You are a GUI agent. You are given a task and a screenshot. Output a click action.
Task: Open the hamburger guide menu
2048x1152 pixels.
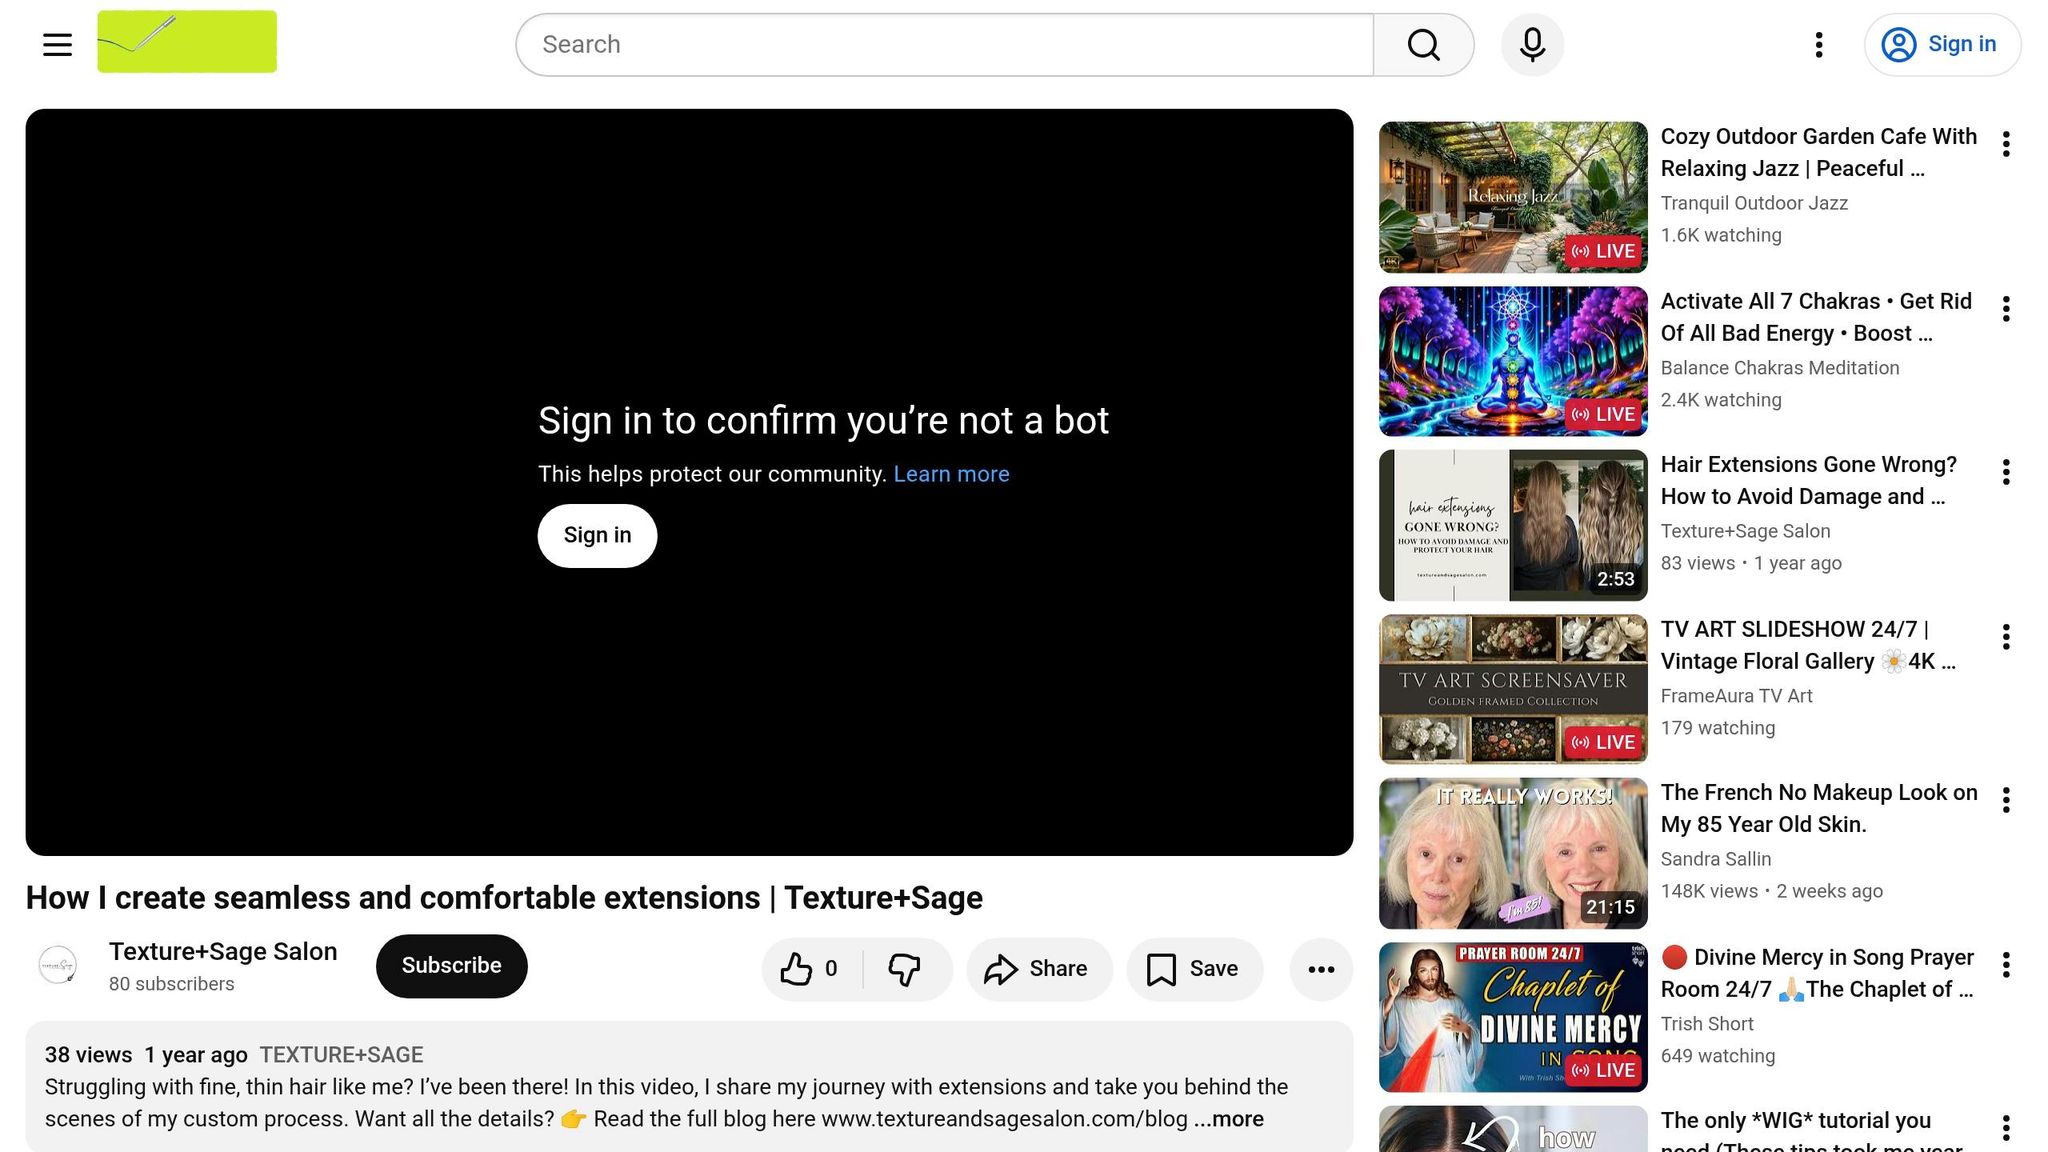pos(58,44)
